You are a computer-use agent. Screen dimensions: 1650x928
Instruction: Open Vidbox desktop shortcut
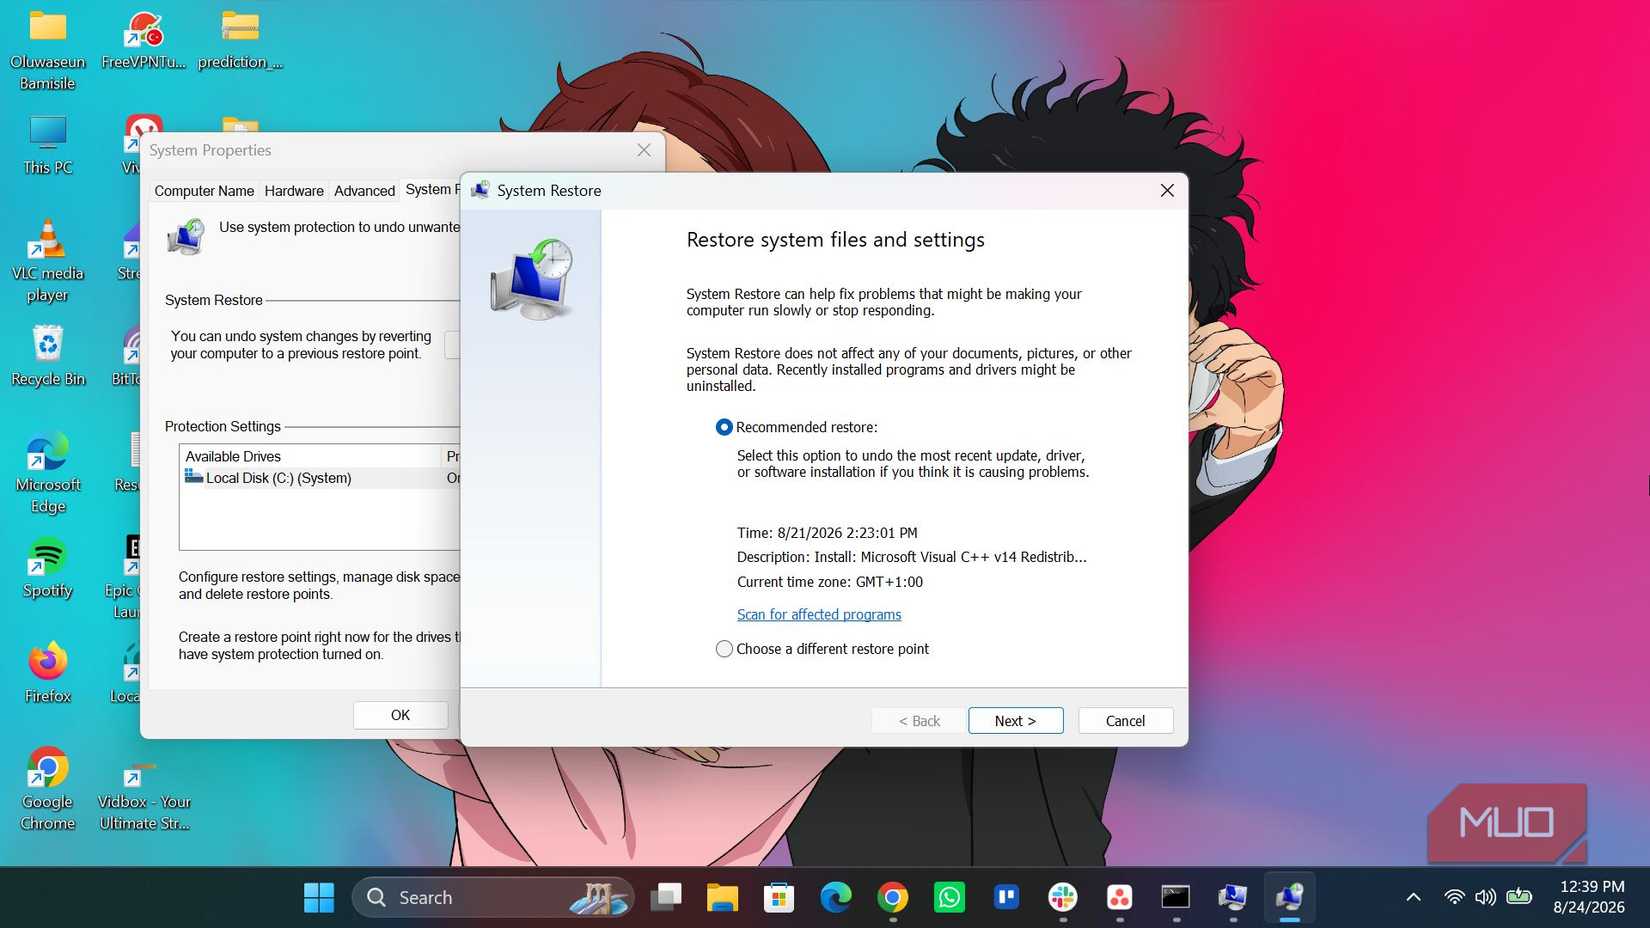(143, 796)
